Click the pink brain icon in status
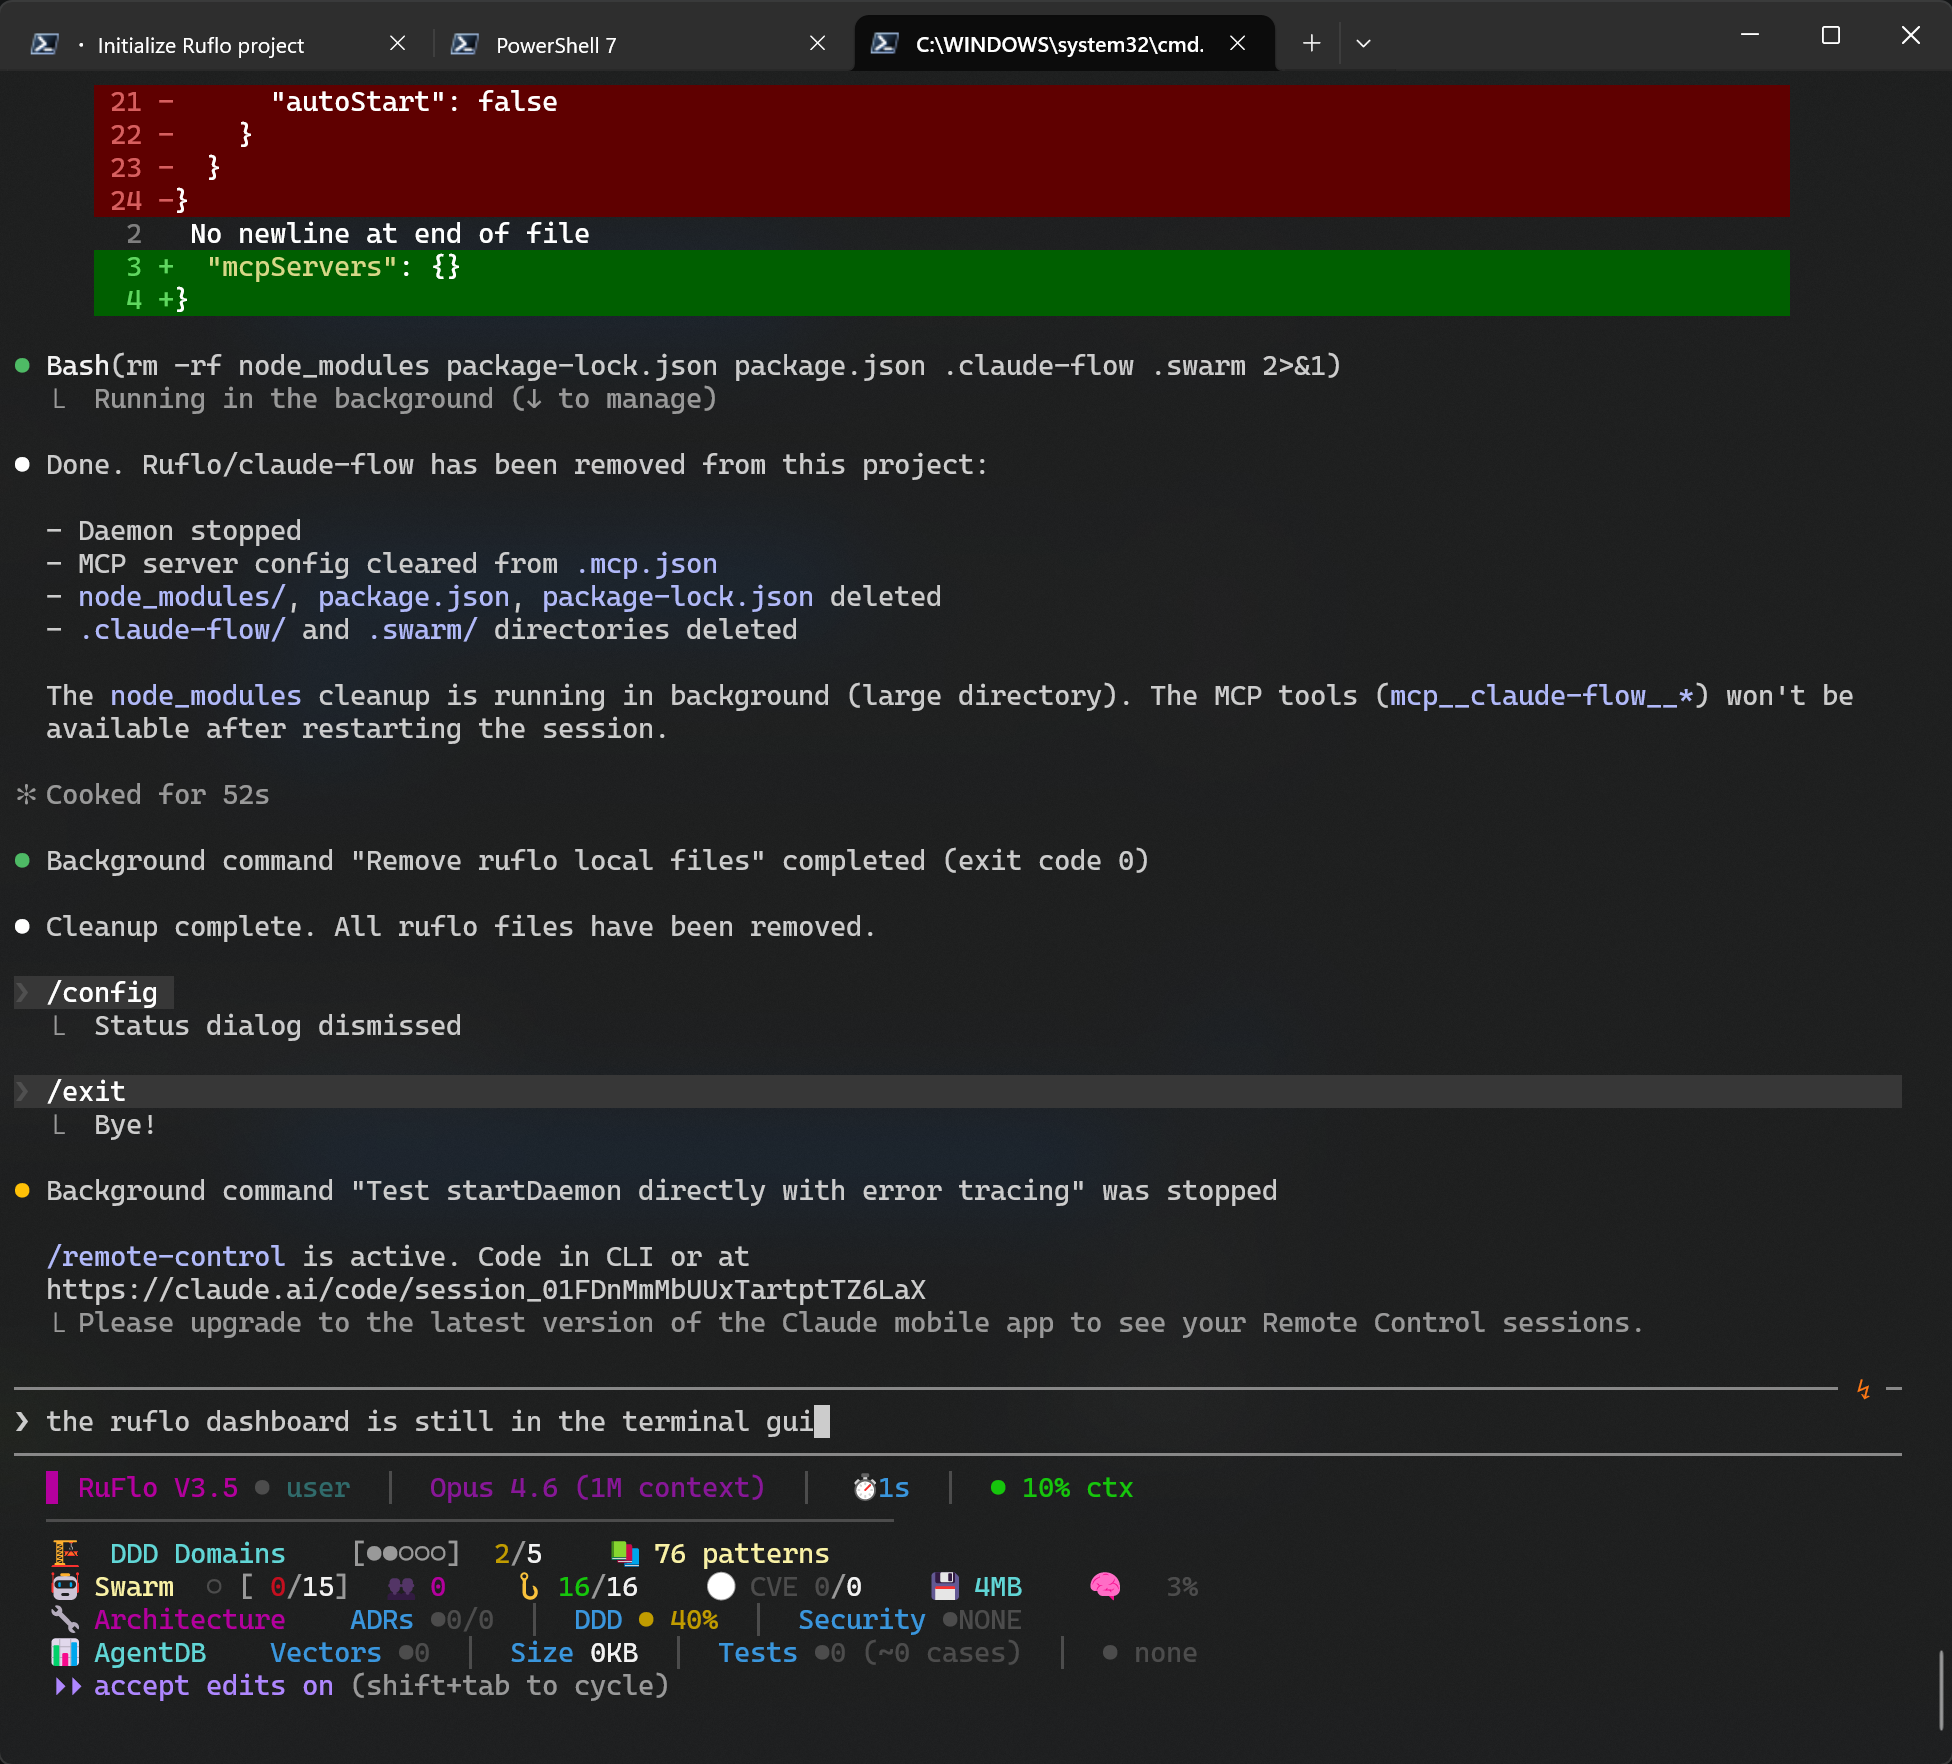 [1105, 1586]
